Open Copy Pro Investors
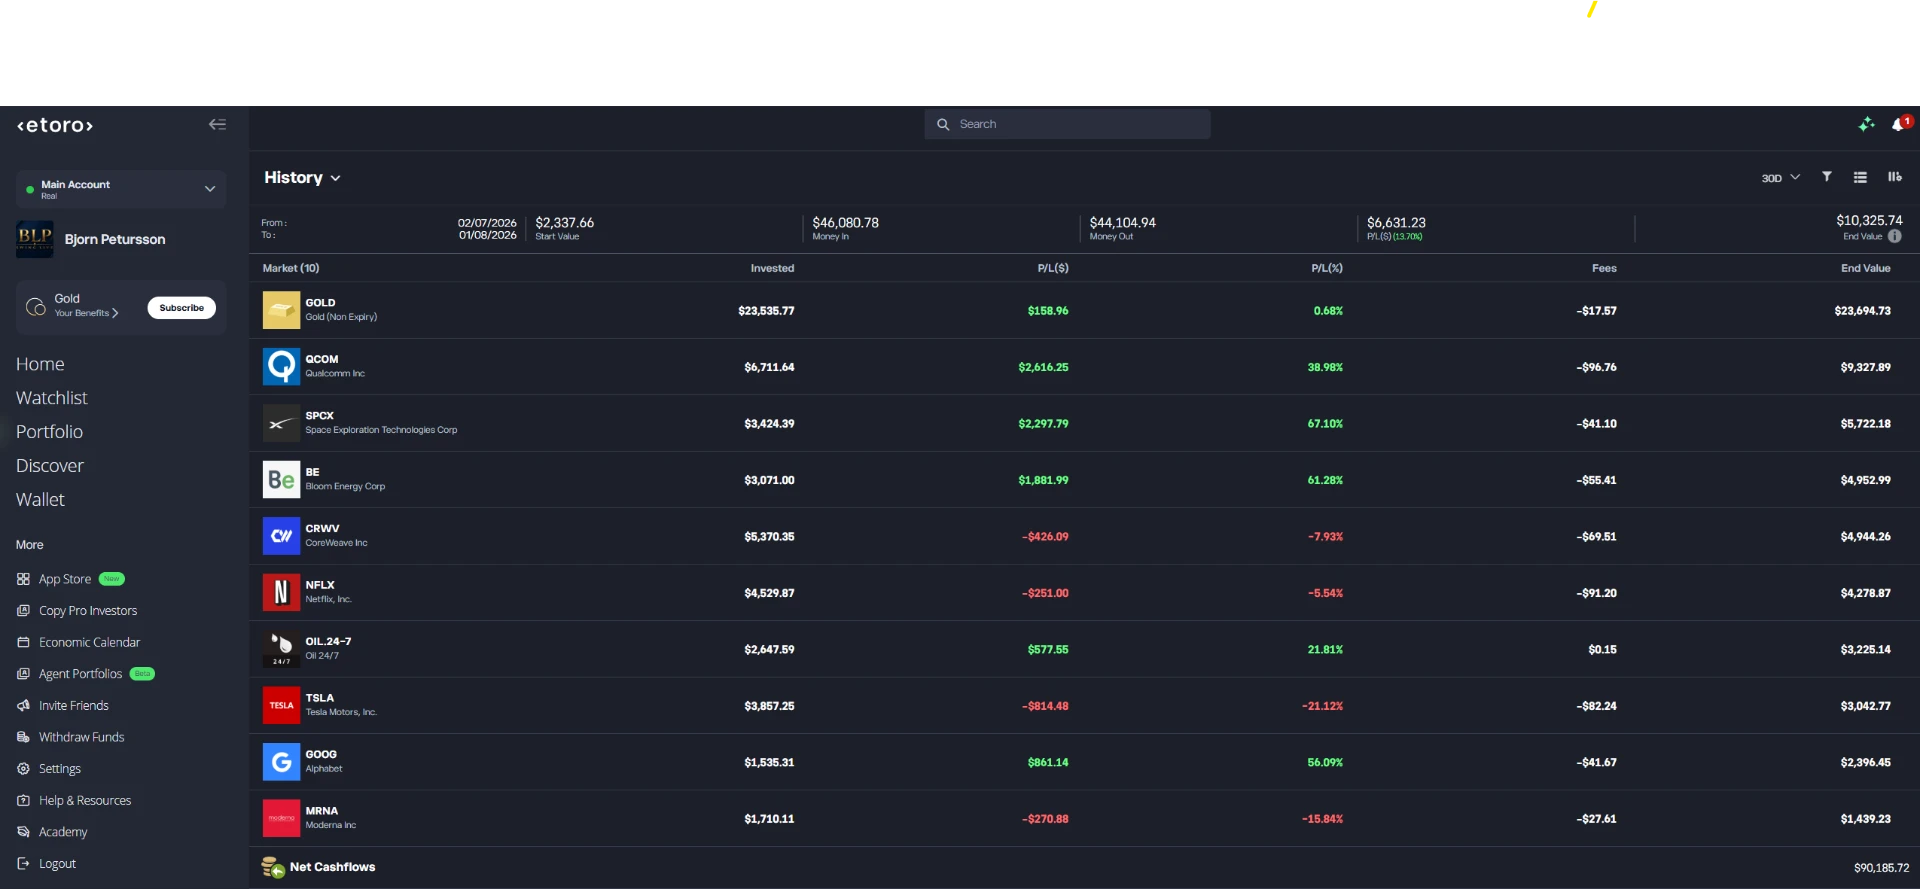Viewport: 1920px width, 889px height. click(88, 611)
